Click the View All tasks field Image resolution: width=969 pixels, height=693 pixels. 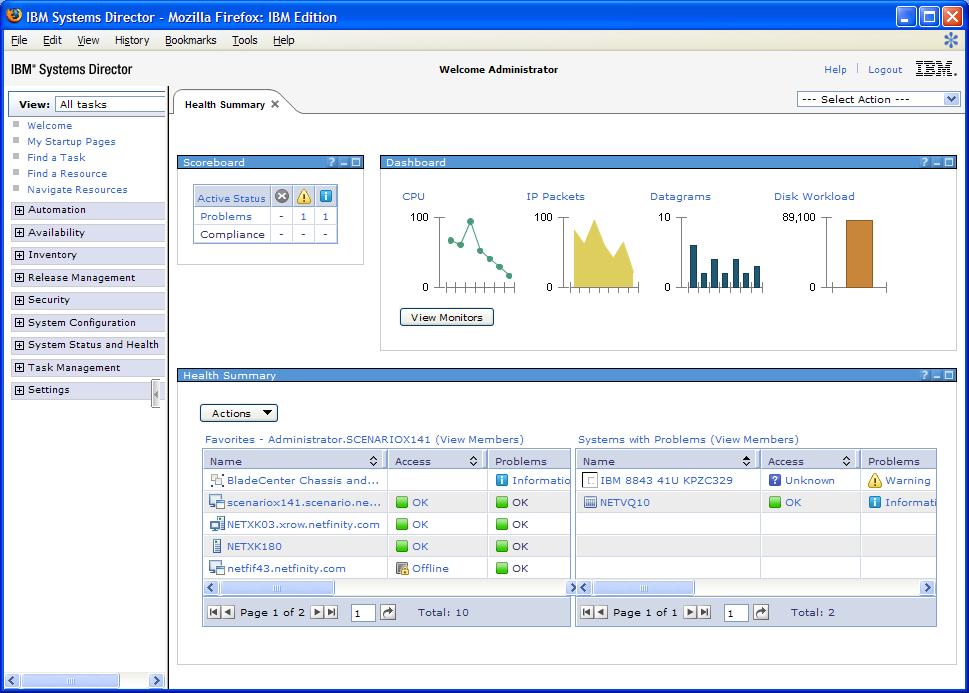pos(110,104)
